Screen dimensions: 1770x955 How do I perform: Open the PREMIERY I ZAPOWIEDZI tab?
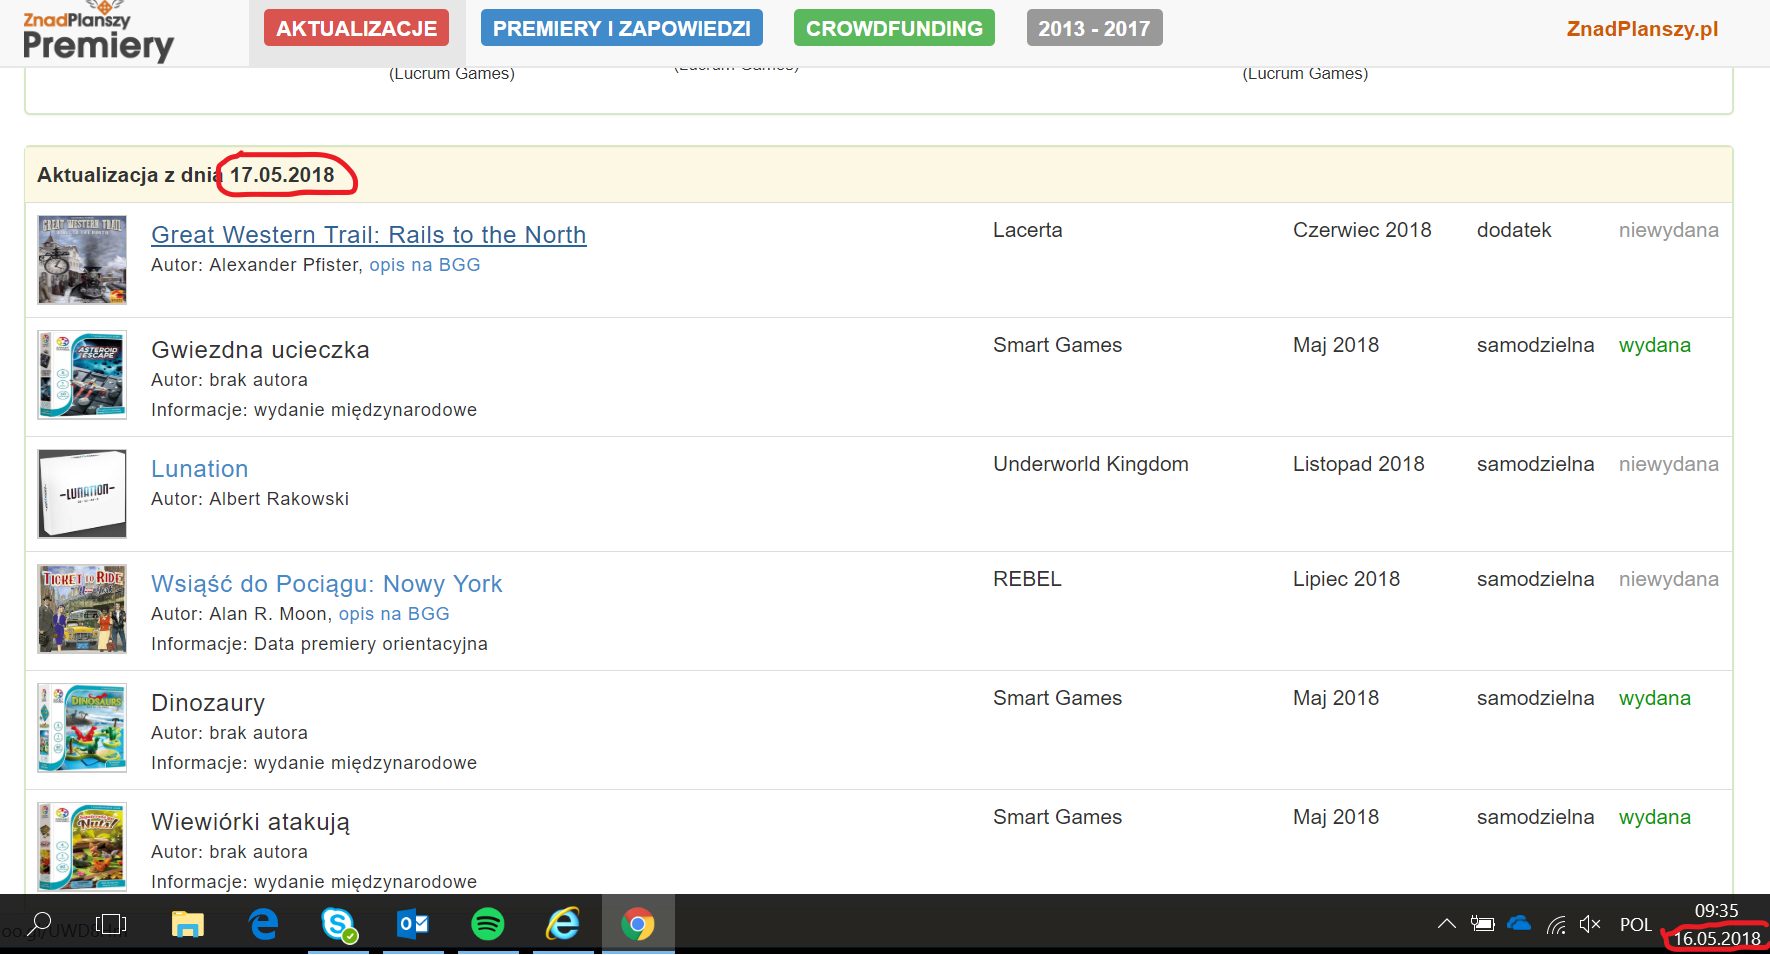[621, 28]
